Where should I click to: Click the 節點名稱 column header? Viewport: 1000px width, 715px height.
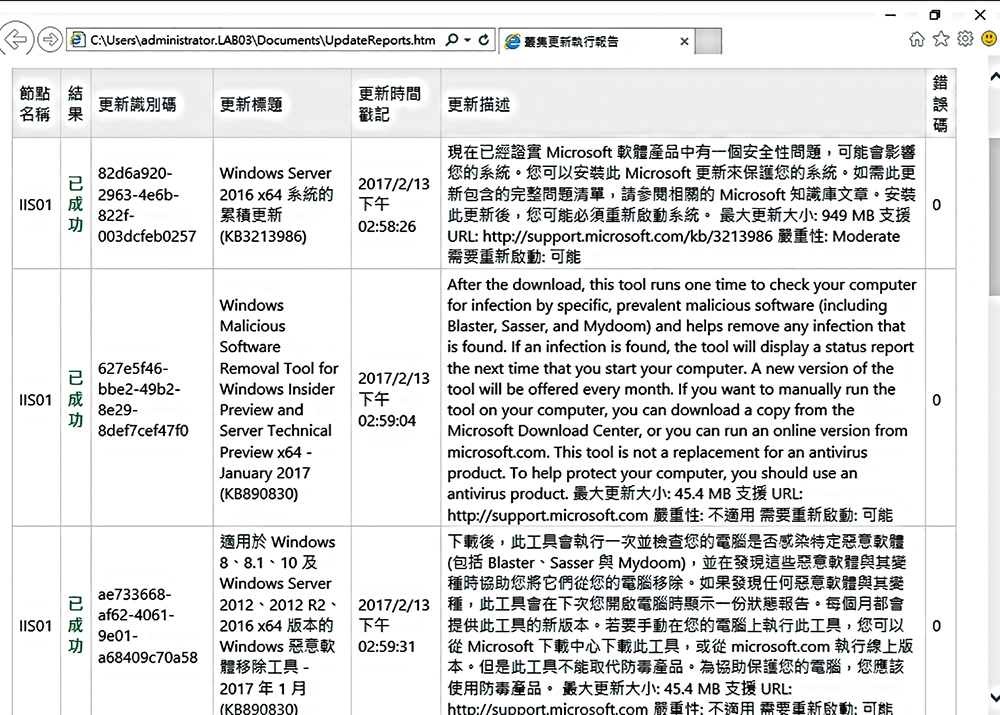pyautogui.click(x=35, y=104)
